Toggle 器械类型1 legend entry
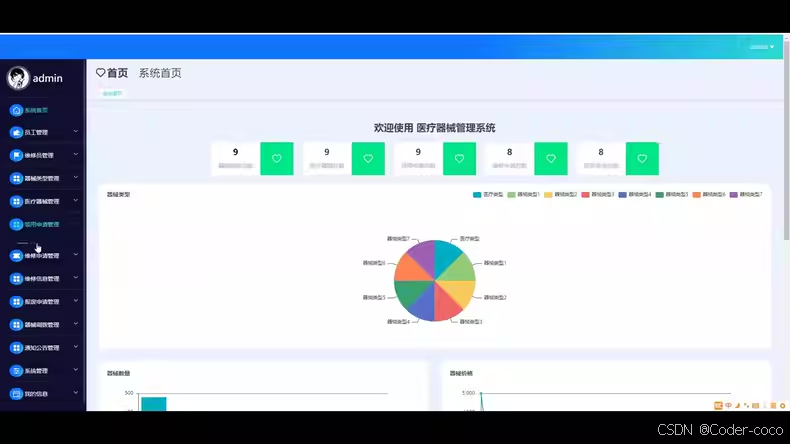Viewport: 790px width, 444px height. (523, 195)
